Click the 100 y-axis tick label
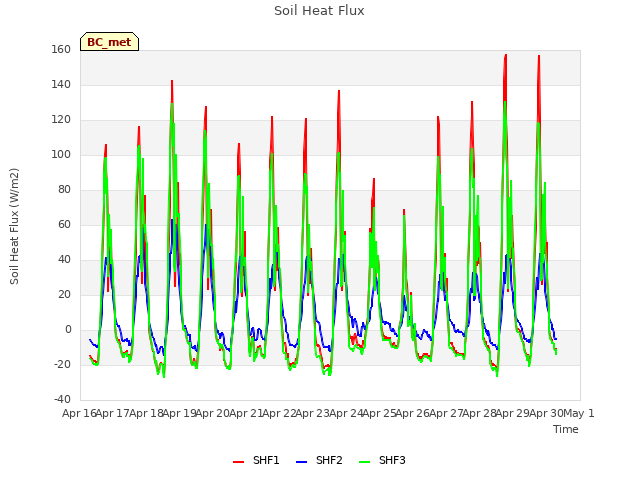640x480 pixels. tap(61, 155)
